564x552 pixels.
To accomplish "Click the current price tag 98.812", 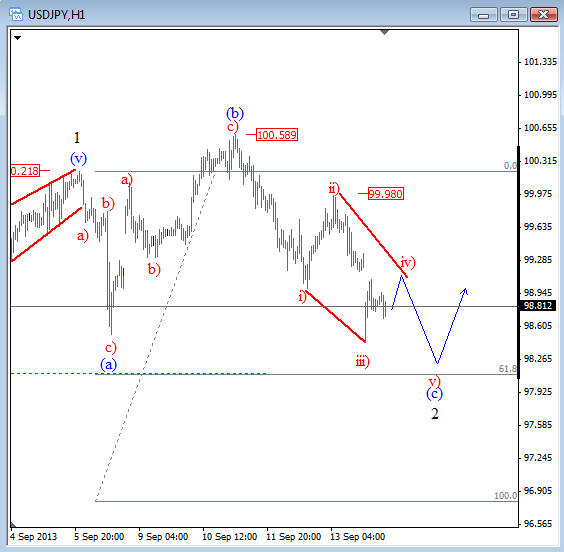I will tap(538, 306).
